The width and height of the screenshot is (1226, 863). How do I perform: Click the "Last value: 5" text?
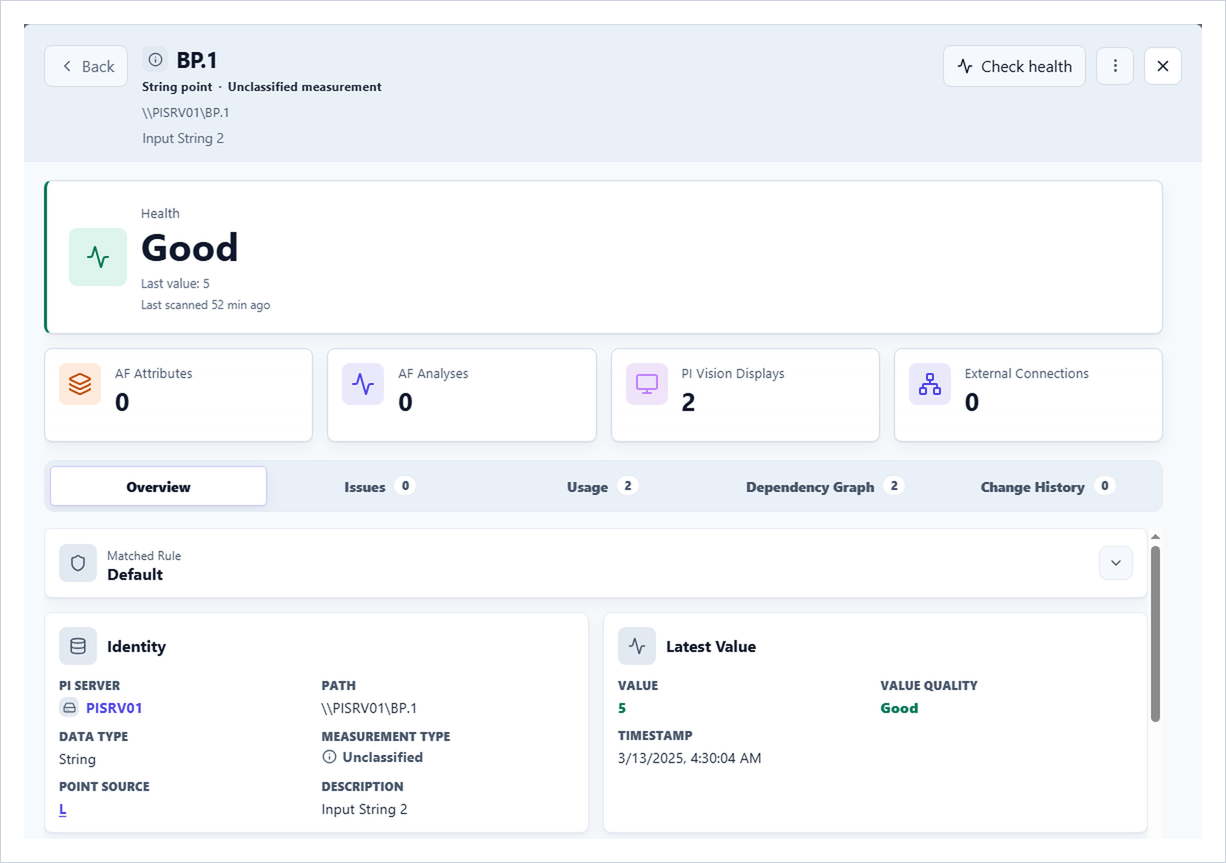click(175, 284)
